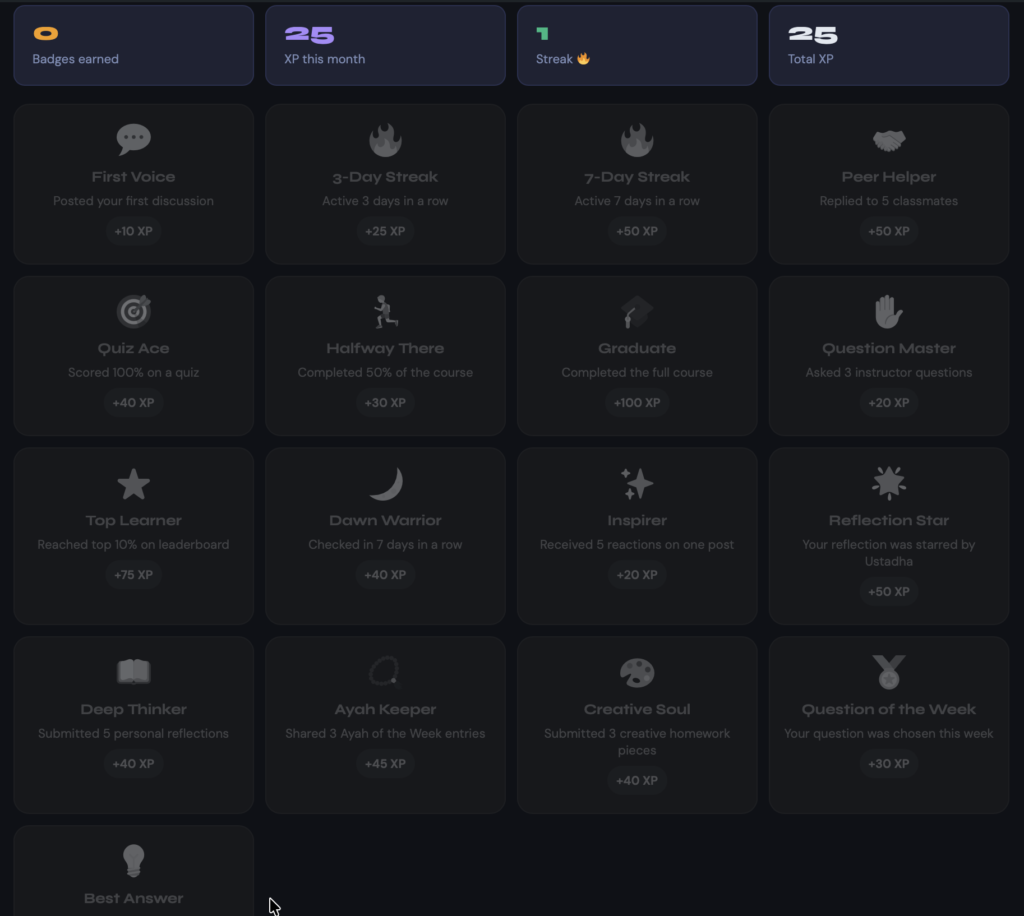Click 'Submitted 5 personal reflections' description
This screenshot has width=1024, height=916.
point(133,734)
